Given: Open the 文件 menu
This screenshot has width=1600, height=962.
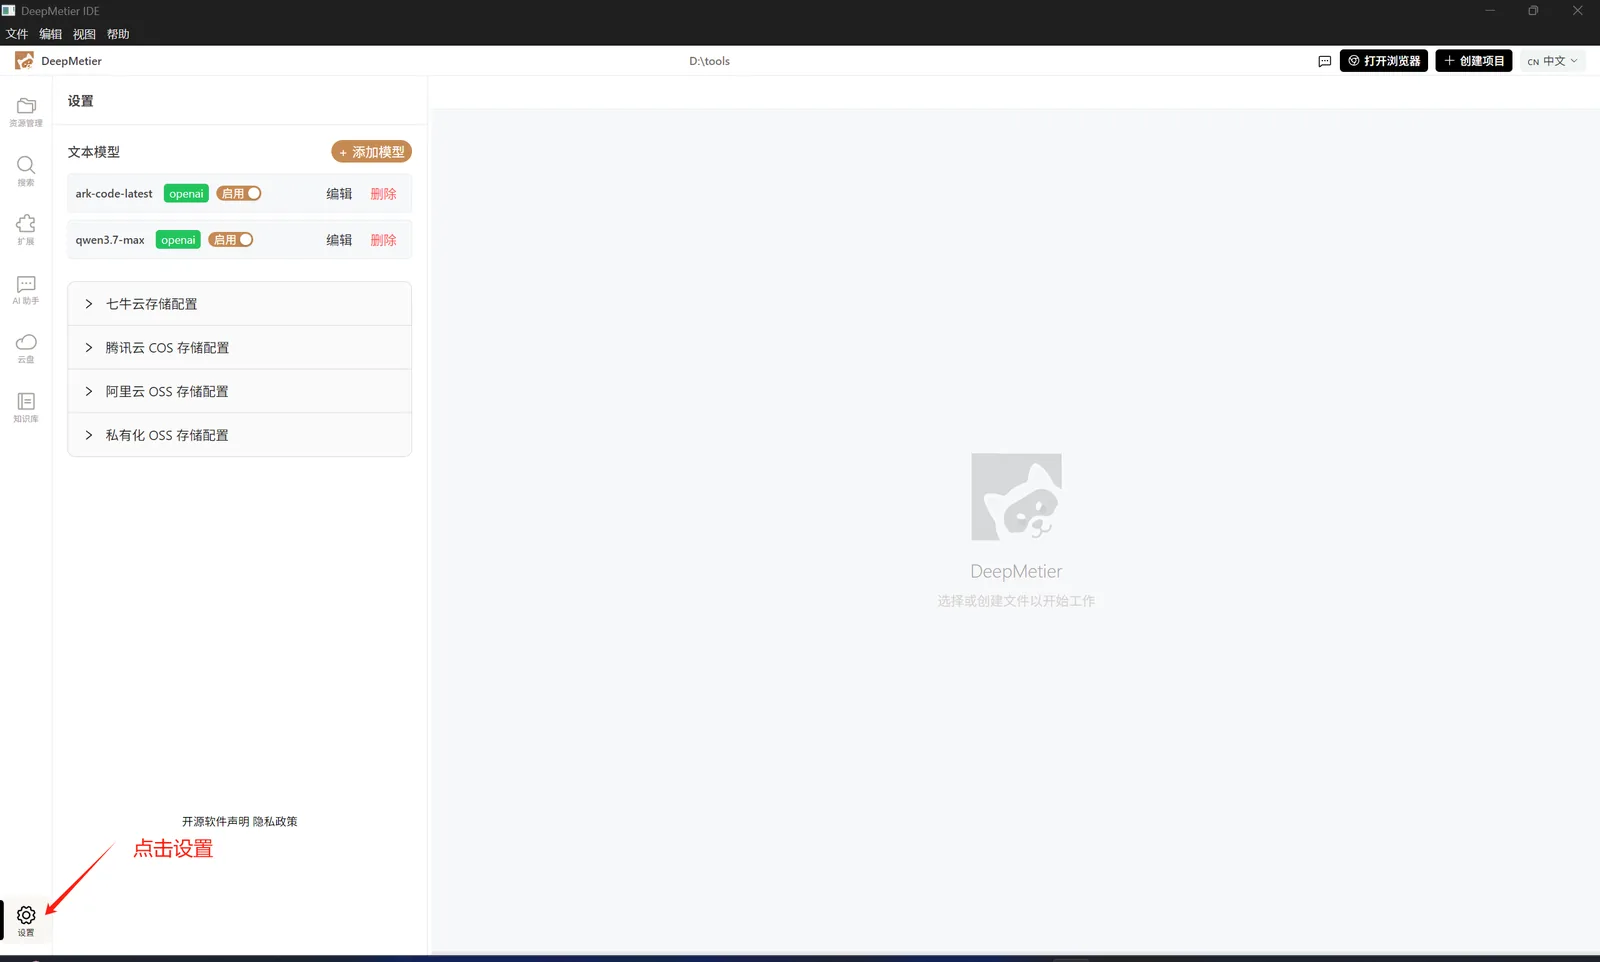Looking at the screenshot, I should pyautogui.click(x=17, y=34).
